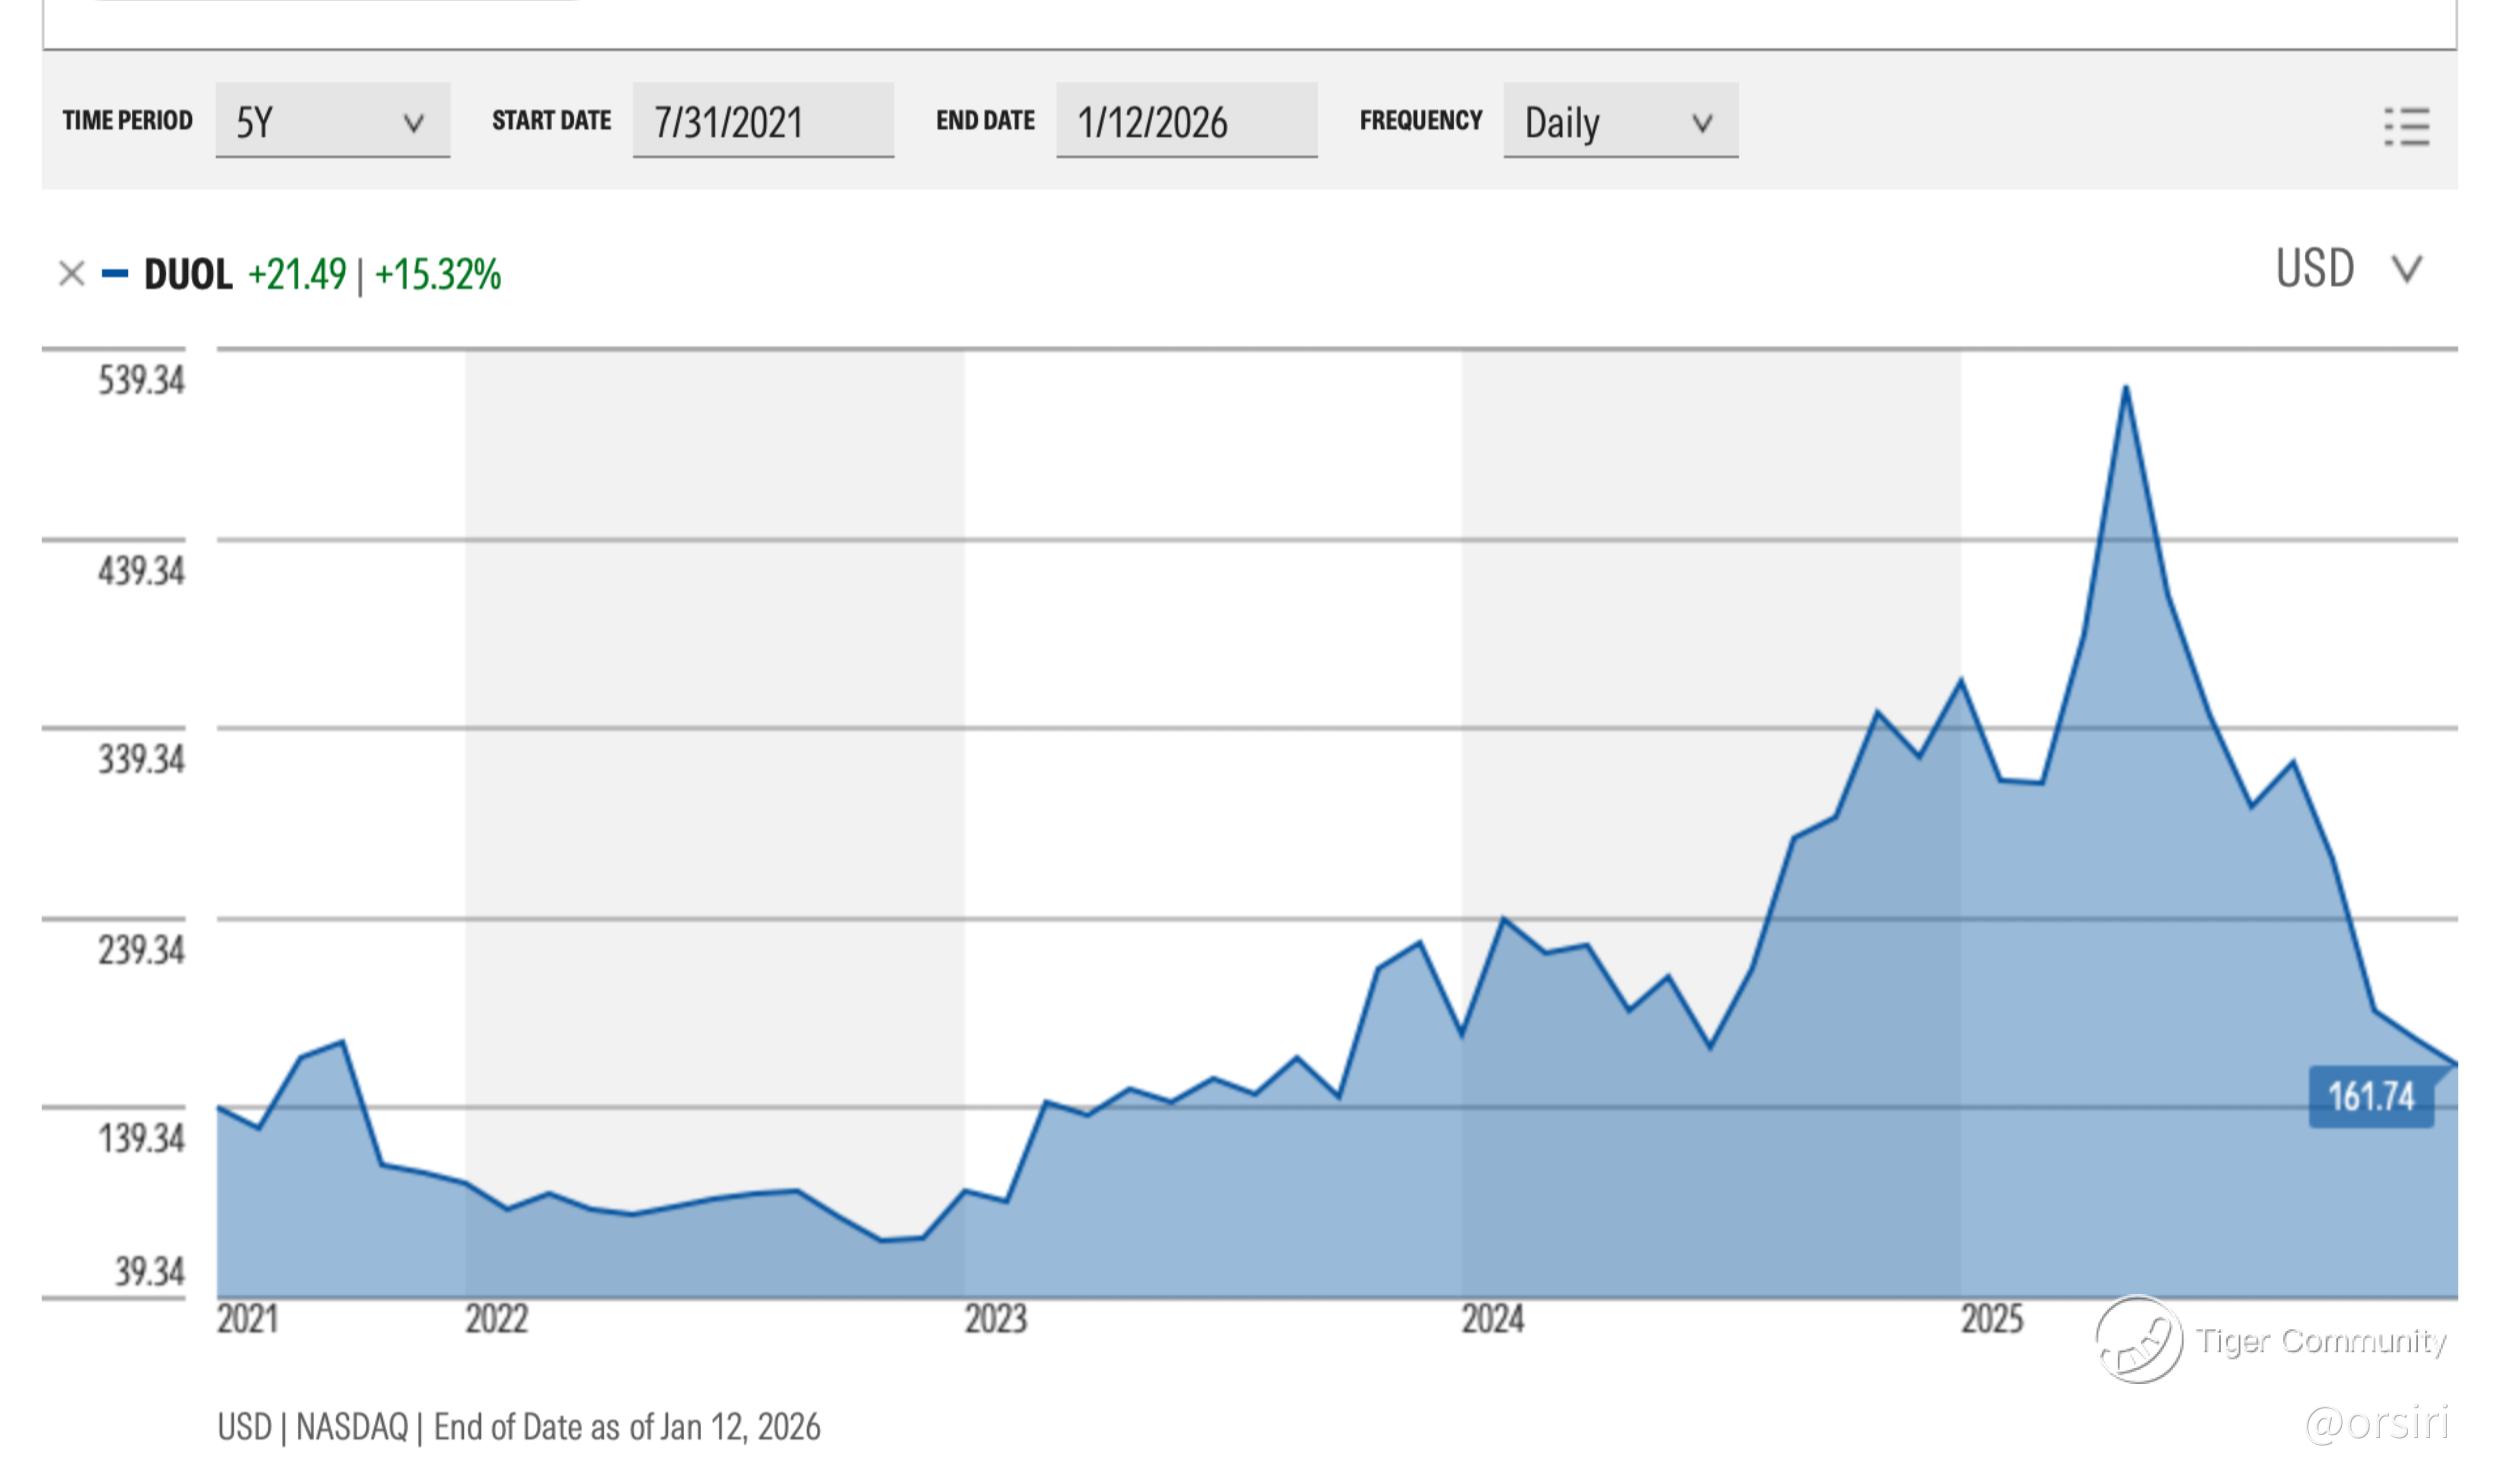Click the Tiger Community watermark text
Image resolution: width=2500 pixels, height=1480 pixels.
tap(2321, 1340)
